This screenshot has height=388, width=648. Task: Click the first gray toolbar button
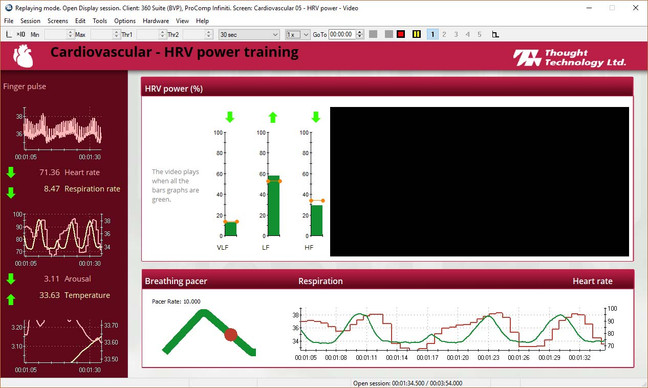373,34
